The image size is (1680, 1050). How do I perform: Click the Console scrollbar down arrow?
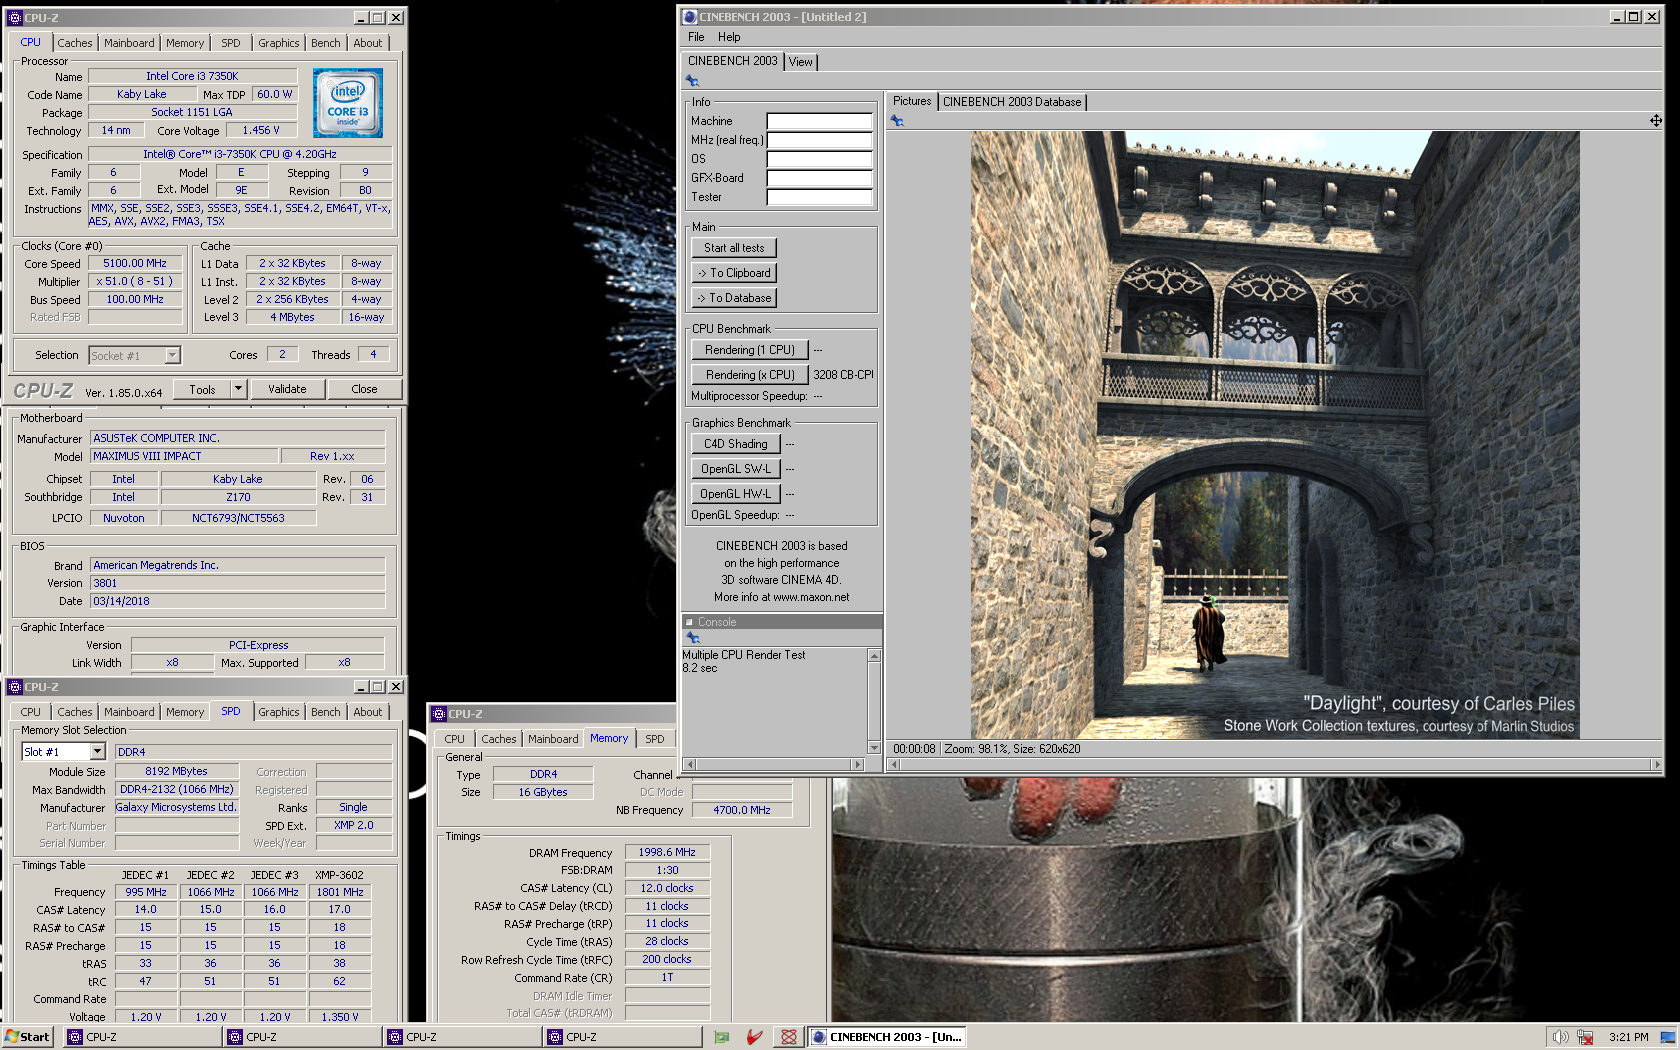(874, 747)
